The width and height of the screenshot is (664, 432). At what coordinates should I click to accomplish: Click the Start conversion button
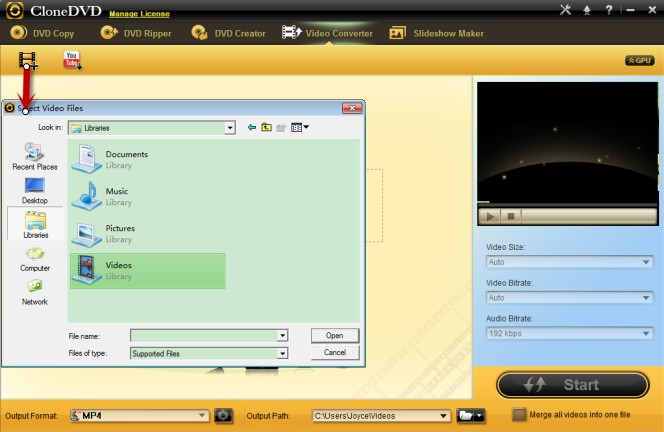coord(573,385)
